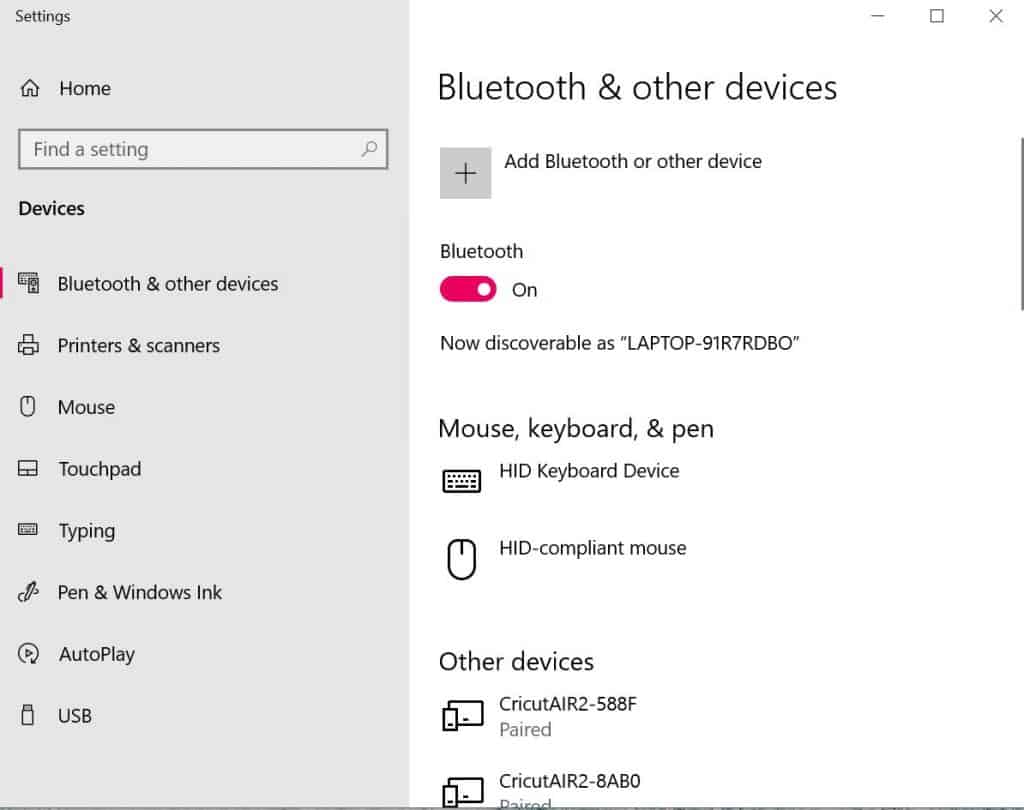Select Bluetooth & other devices page
The height and width of the screenshot is (810, 1024).
(x=167, y=284)
